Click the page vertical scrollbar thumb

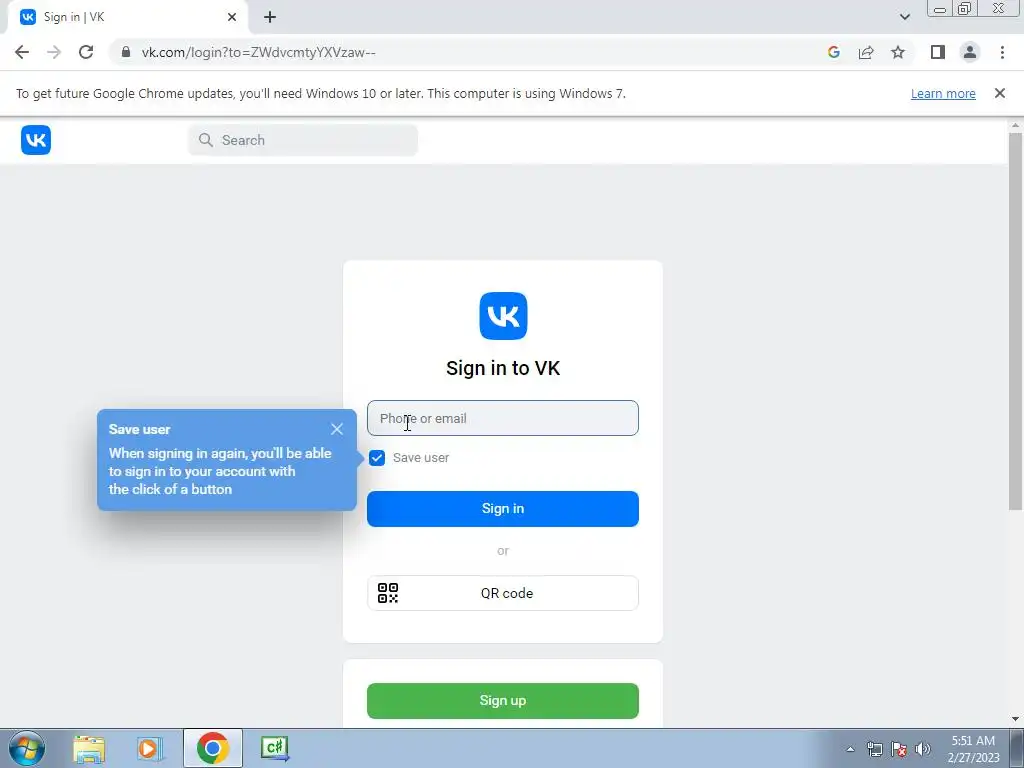(1015, 321)
